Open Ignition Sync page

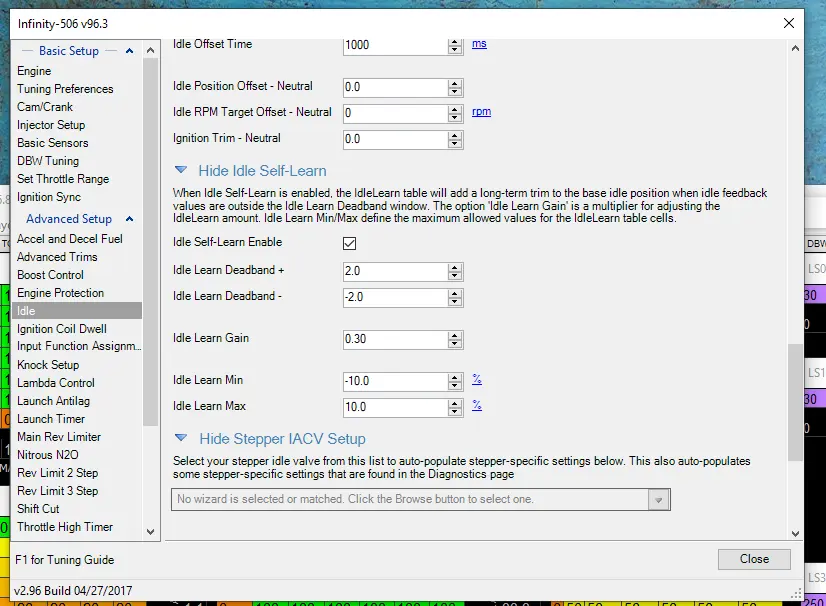(49, 197)
